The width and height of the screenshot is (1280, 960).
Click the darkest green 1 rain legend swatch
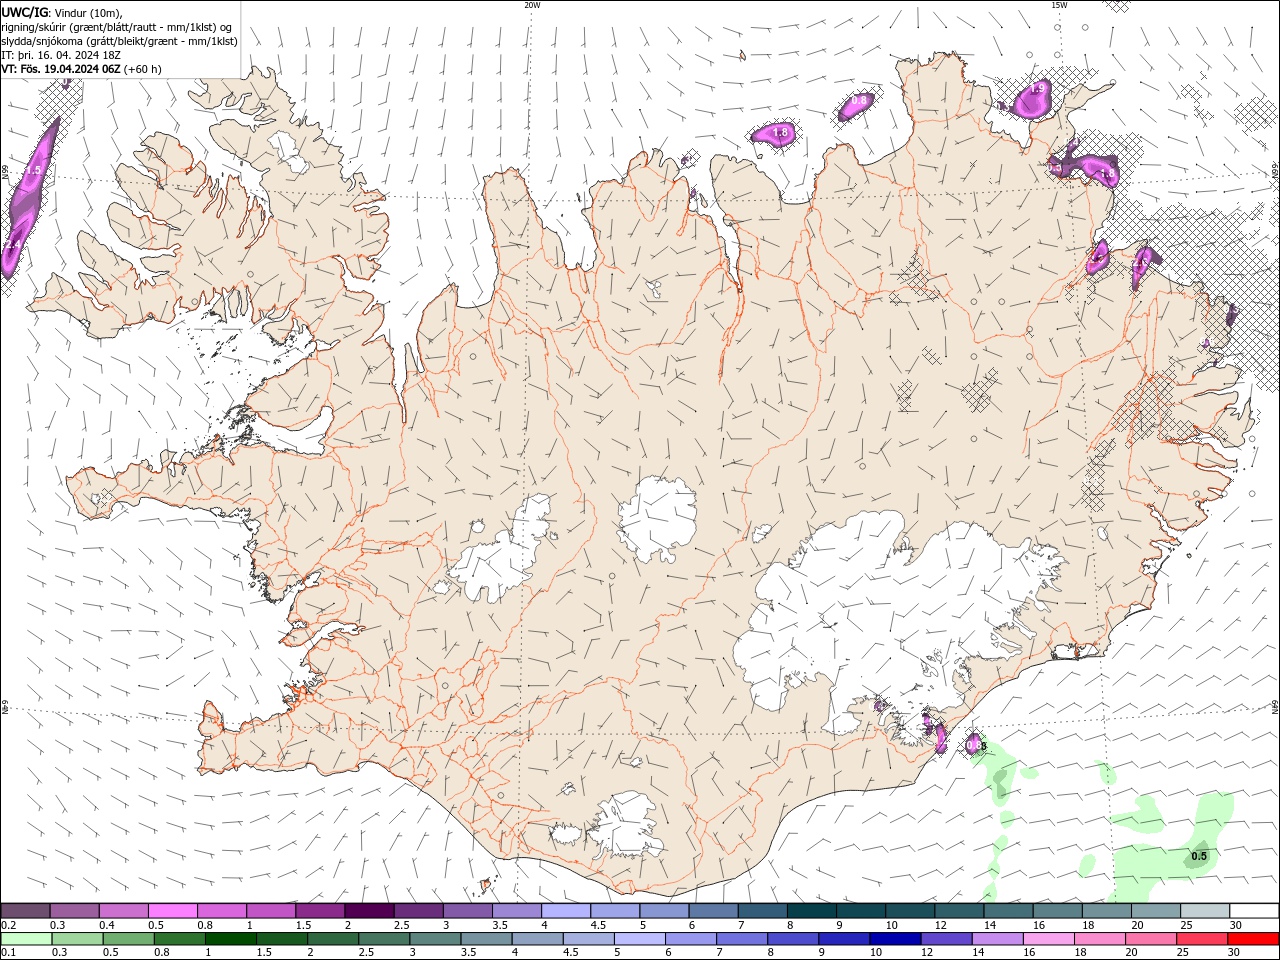click(x=230, y=939)
